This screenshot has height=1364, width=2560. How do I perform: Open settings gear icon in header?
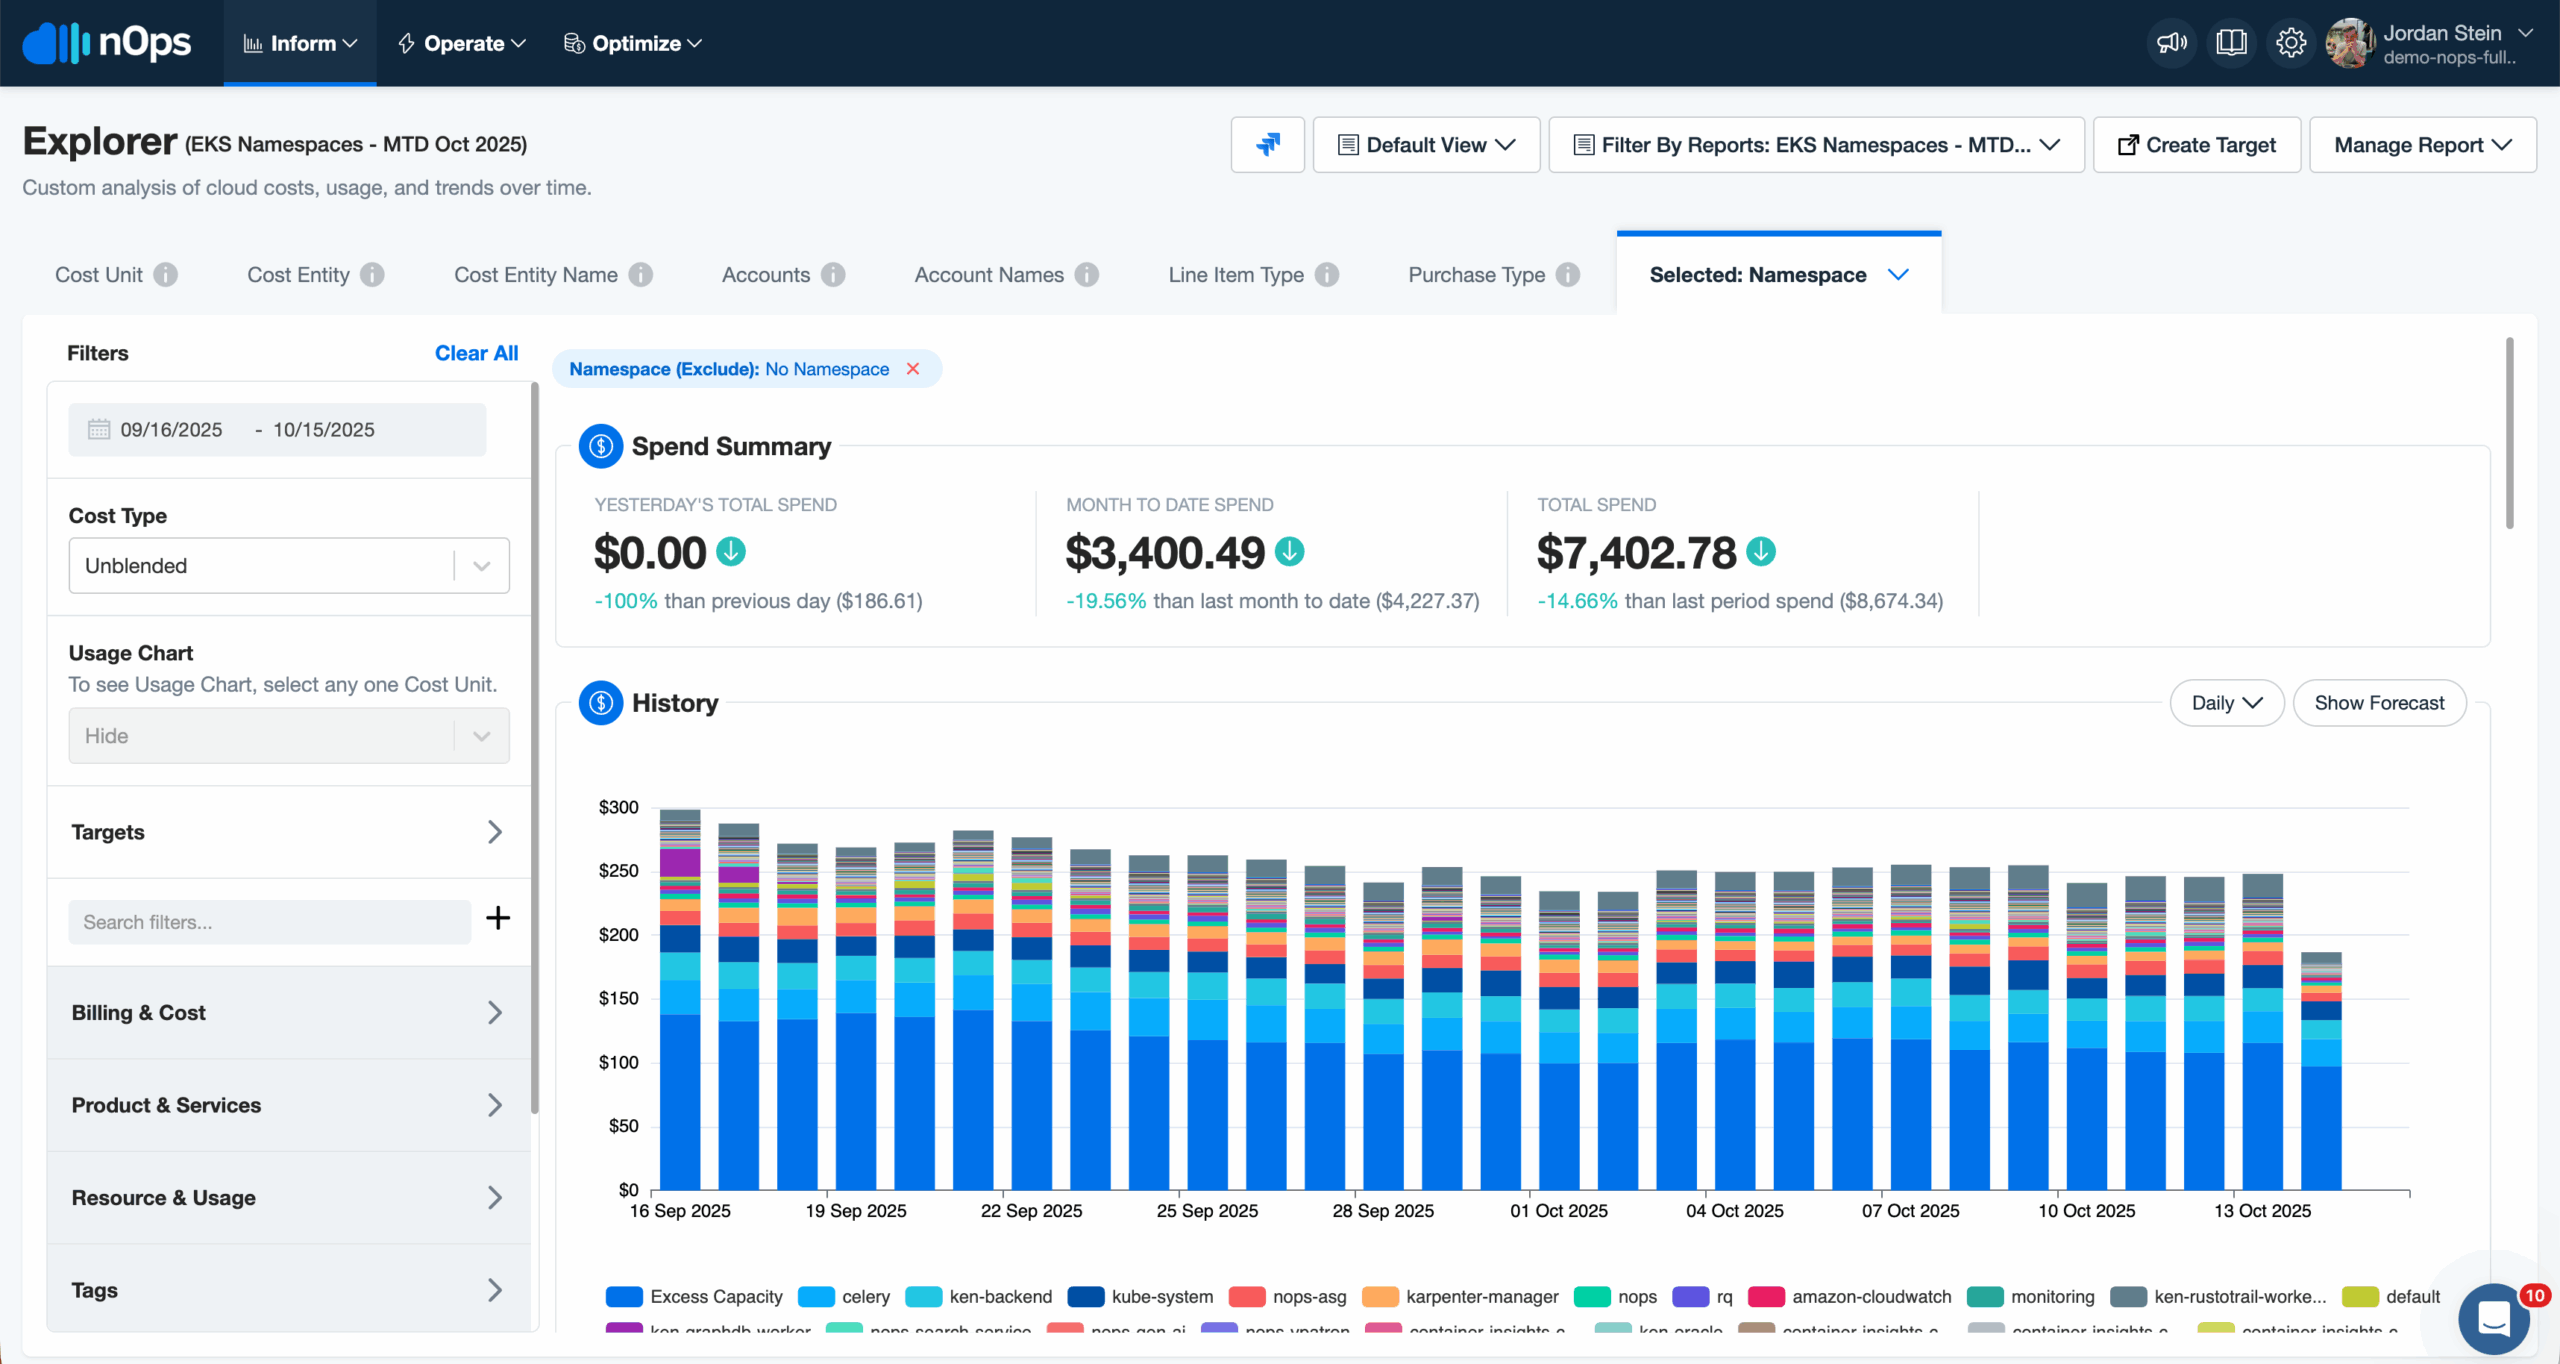[2290, 43]
